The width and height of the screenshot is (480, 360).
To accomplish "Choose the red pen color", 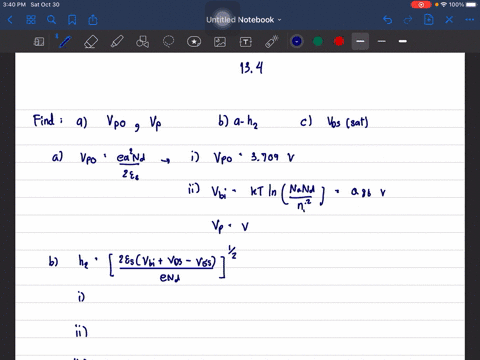I will point(339,41).
